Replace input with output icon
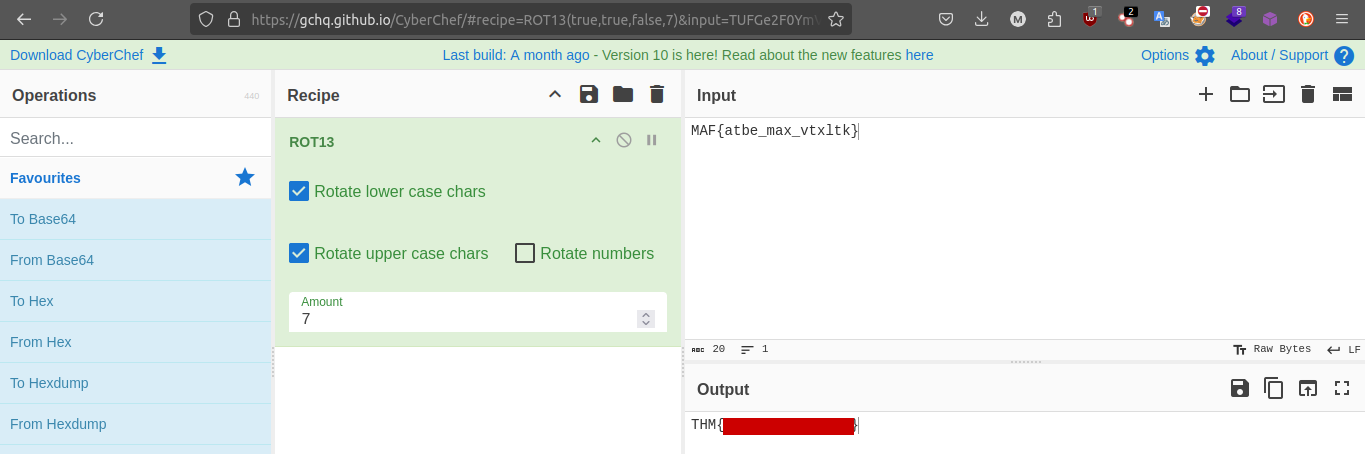1365x454 pixels. coord(1307,388)
